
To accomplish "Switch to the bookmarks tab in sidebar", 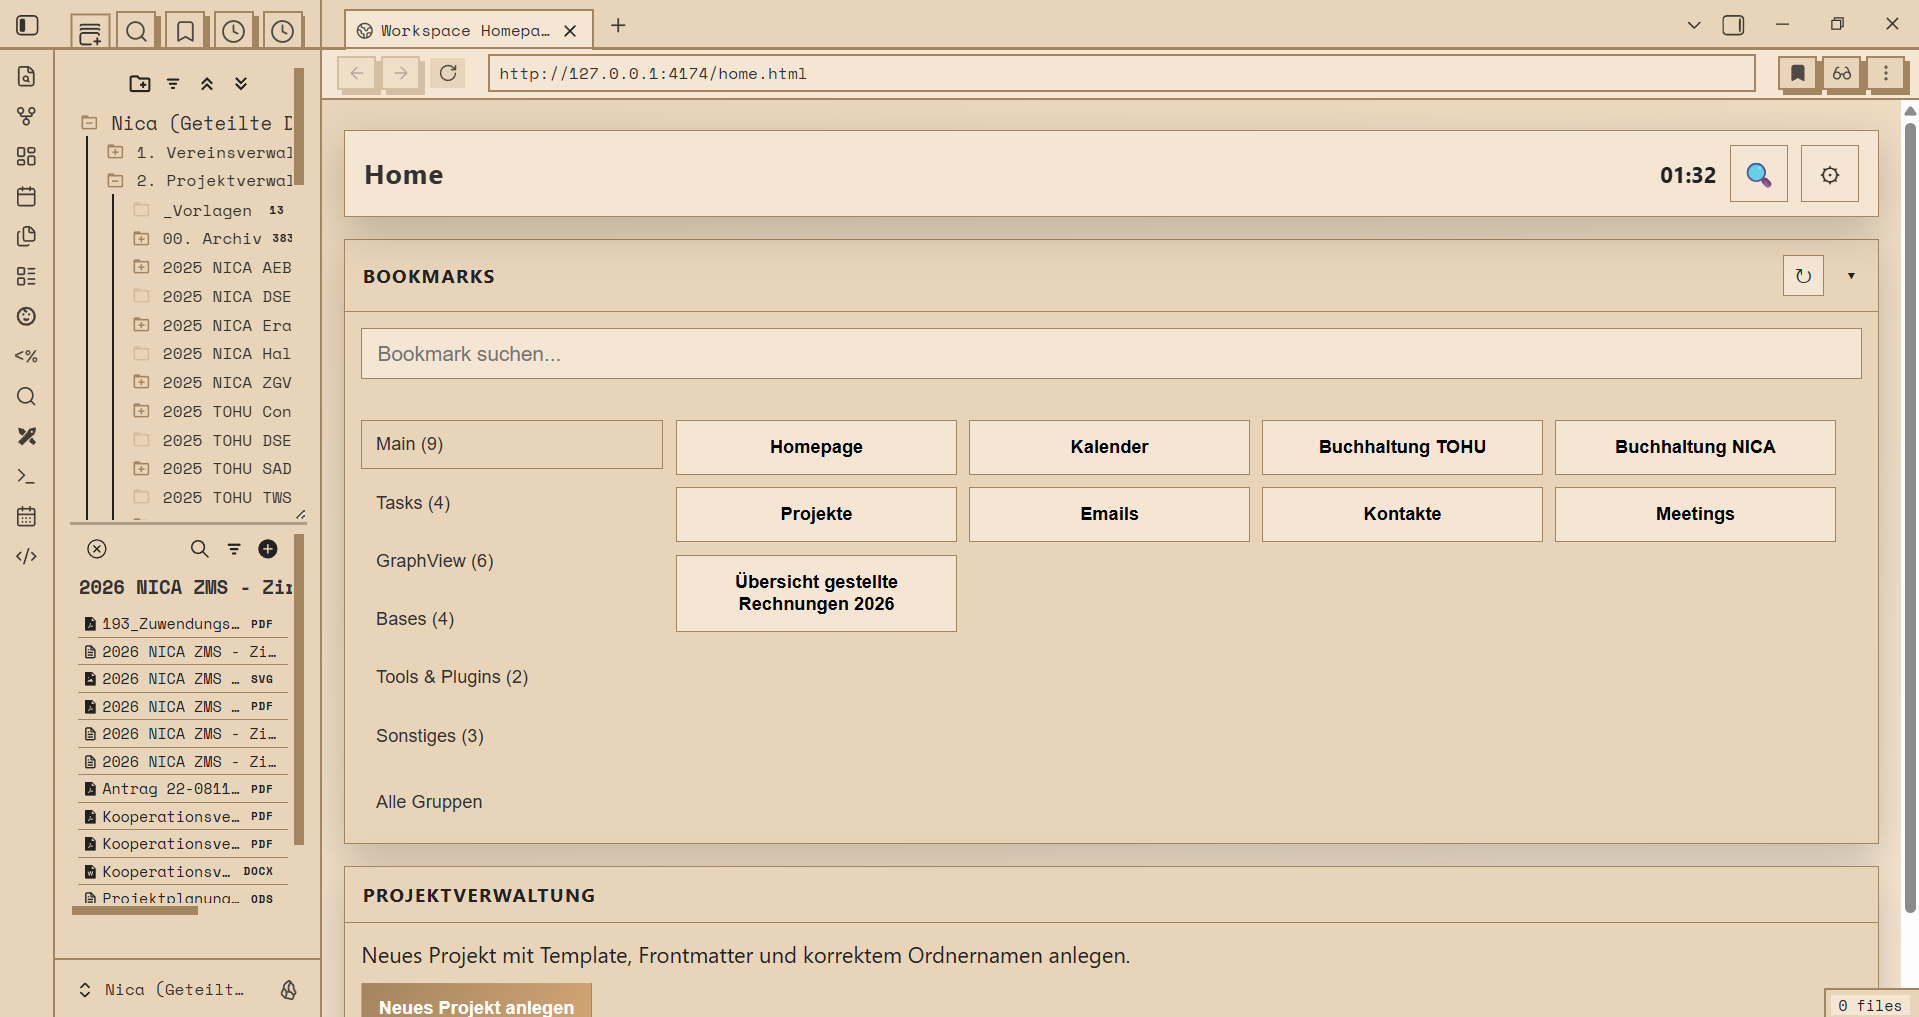I will click(x=185, y=31).
